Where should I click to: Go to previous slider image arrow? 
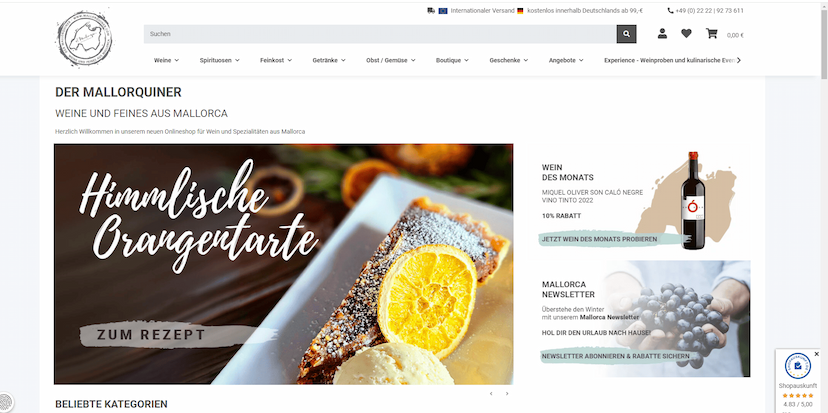point(491,393)
